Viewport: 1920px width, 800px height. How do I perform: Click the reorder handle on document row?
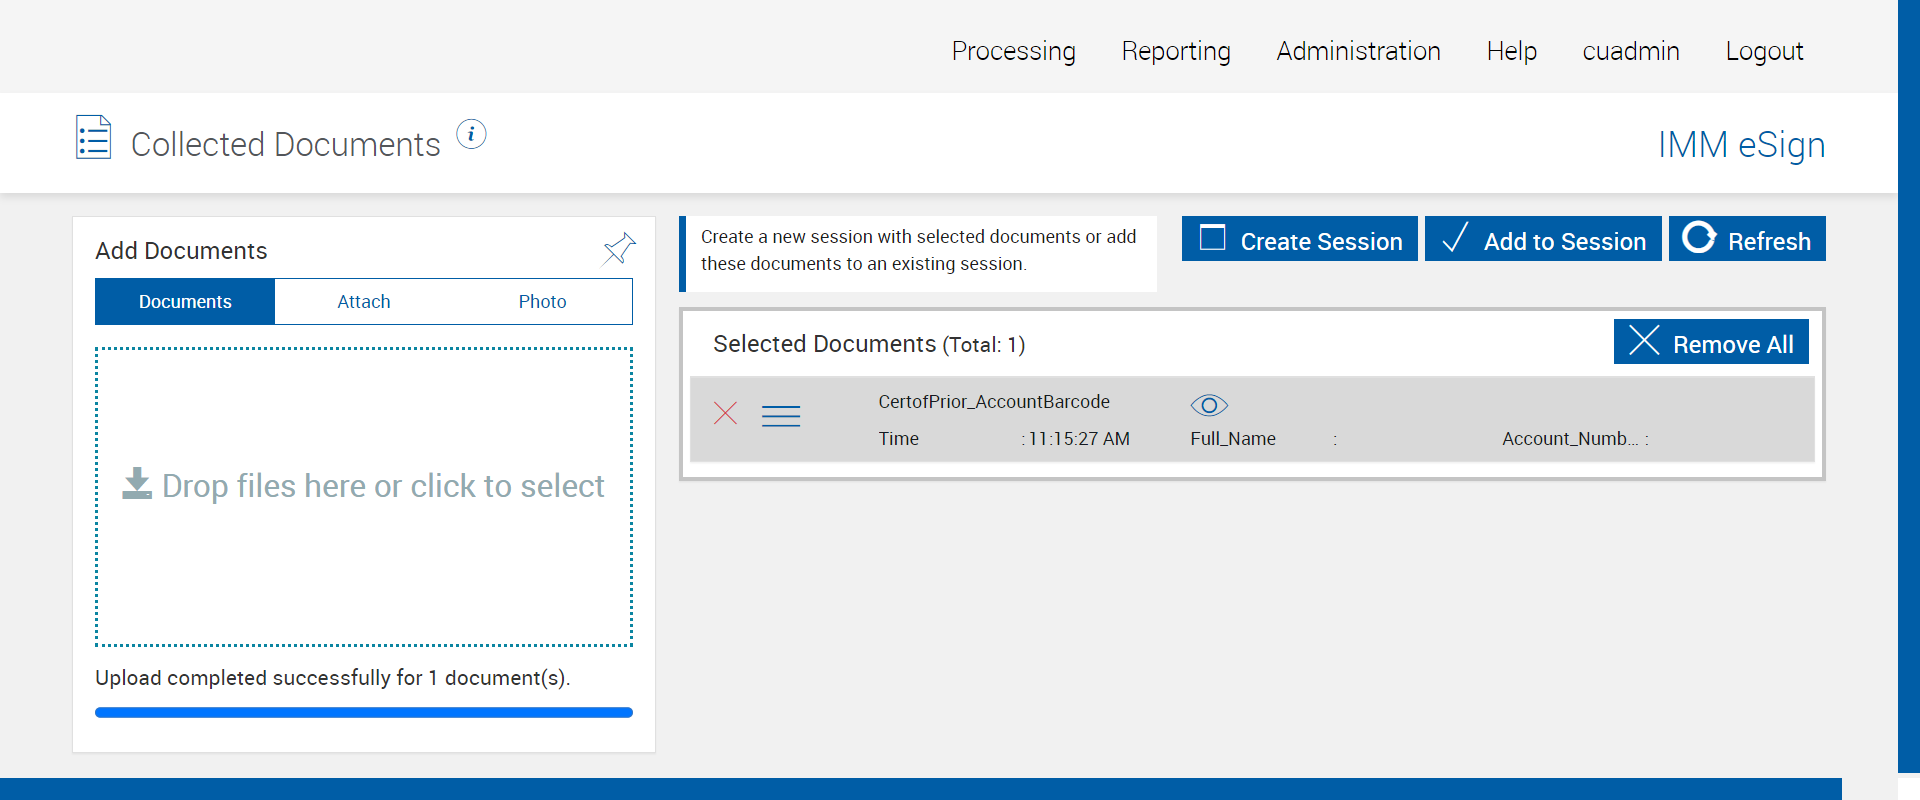click(x=780, y=416)
